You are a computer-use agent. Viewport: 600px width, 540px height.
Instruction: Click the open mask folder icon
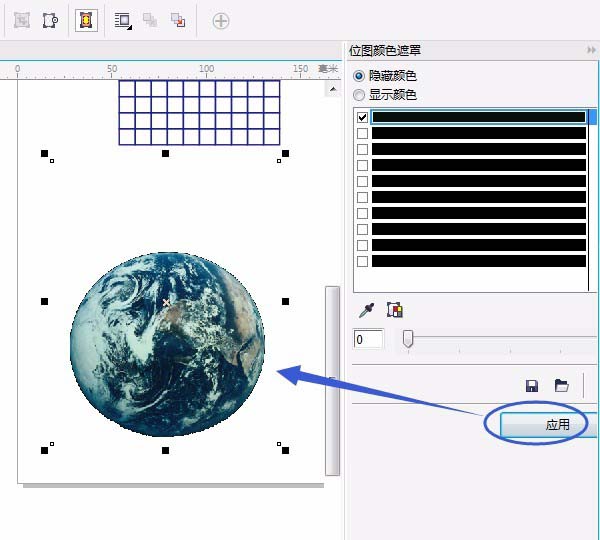click(x=561, y=385)
